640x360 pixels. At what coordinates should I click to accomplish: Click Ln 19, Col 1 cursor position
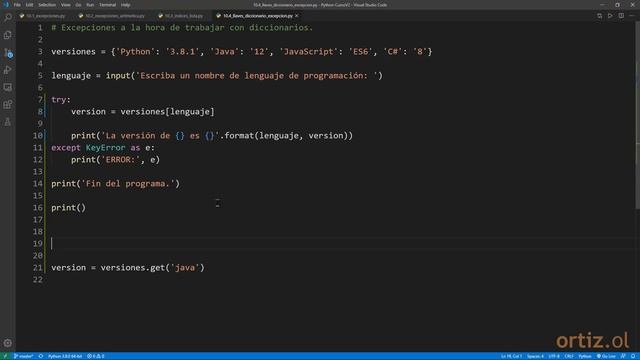[x=511, y=356]
